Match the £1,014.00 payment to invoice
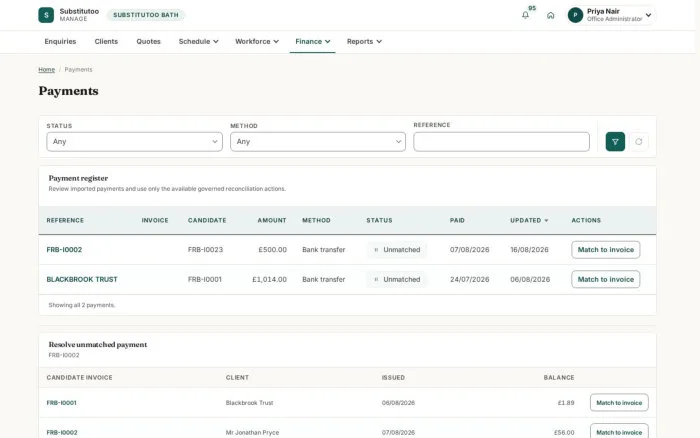 [x=605, y=279]
